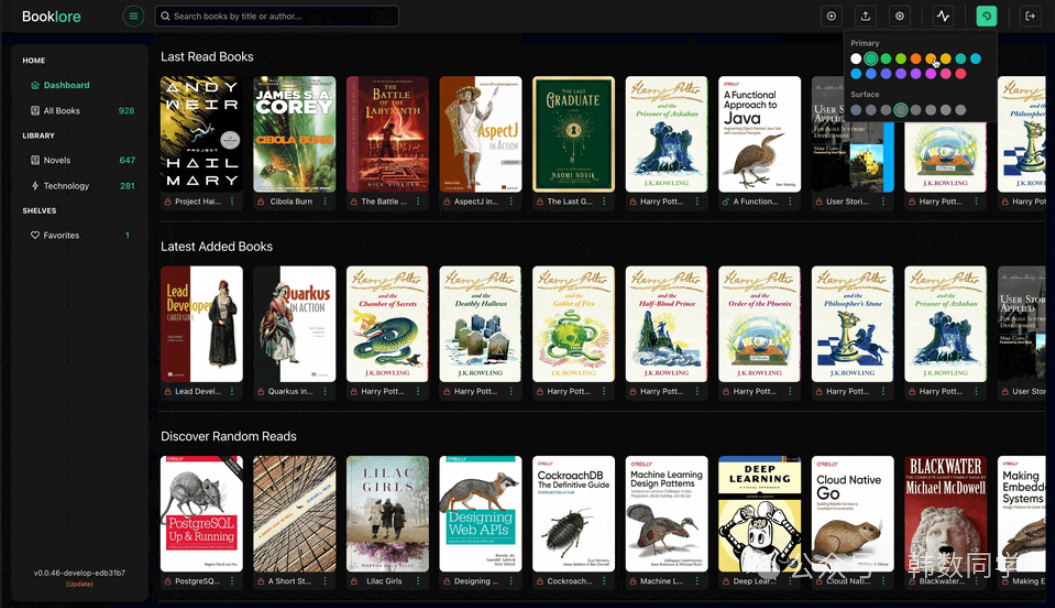Screen dimensions: 1055x608
Task: Open the three-dot menu for Project Hai...
Action: (x=232, y=201)
